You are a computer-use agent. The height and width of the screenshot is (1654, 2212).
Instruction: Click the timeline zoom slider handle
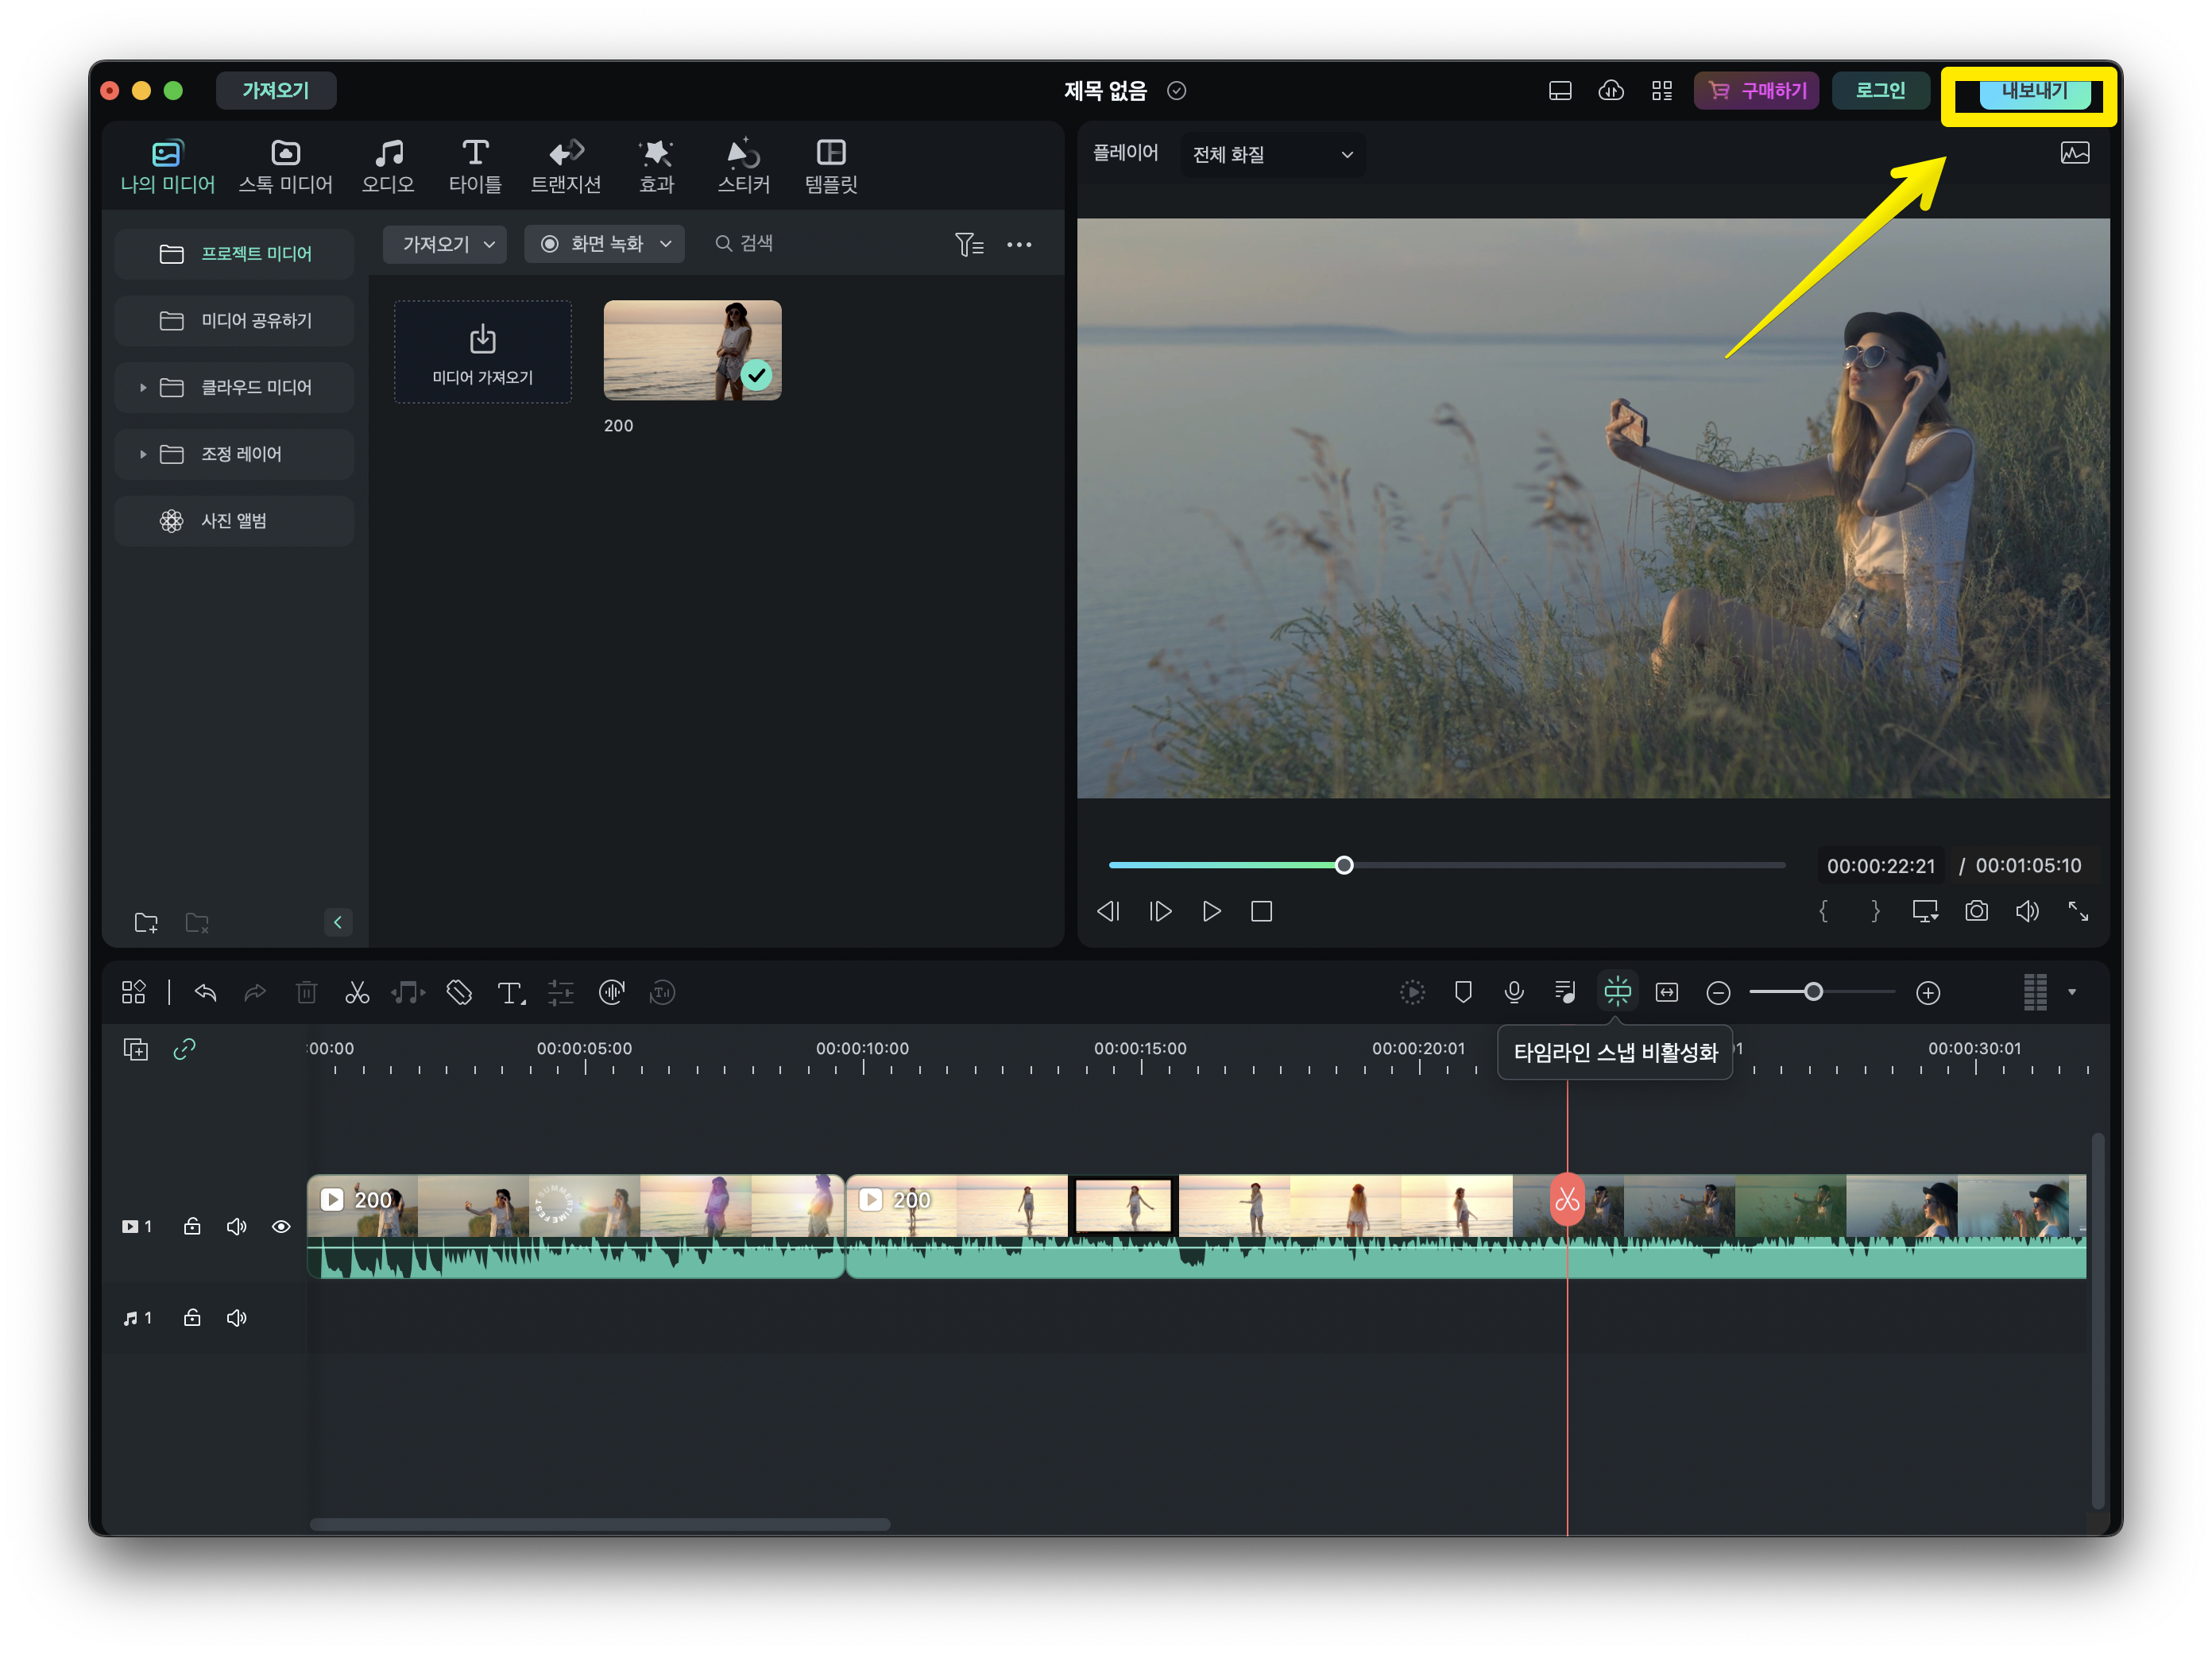coord(1813,992)
